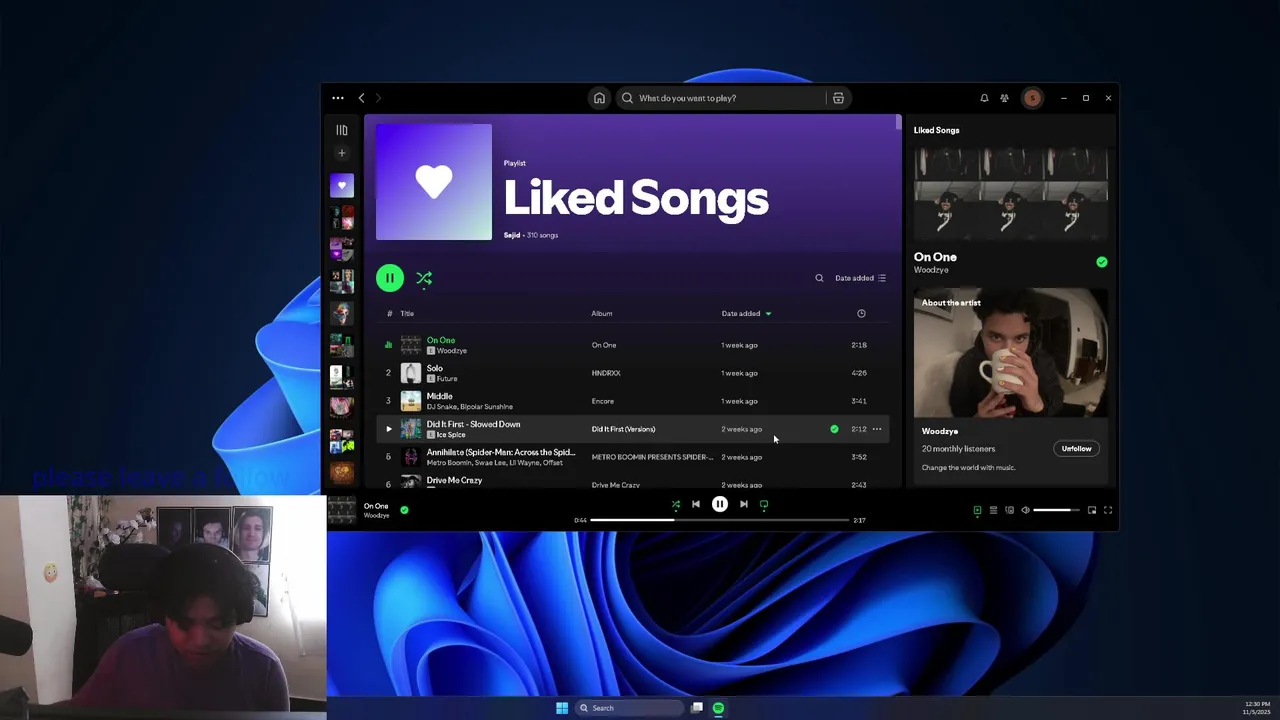Open 'On One' title in Now Playing panel
The height and width of the screenshot is (720, 1280).
(936, 257)
